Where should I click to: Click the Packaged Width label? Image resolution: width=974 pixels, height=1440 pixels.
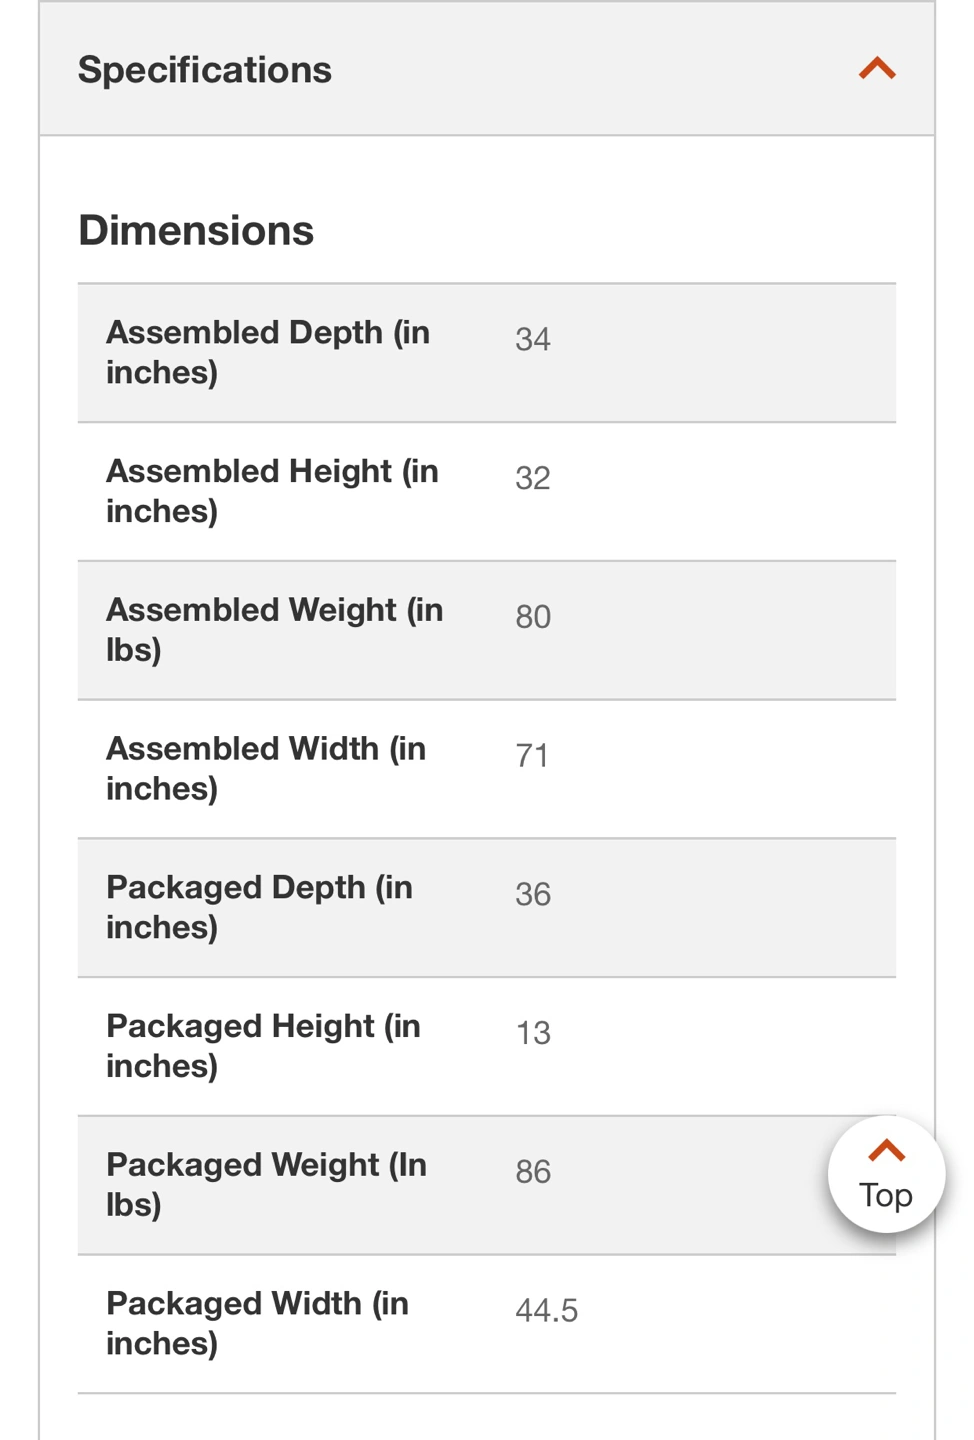point(257,1323)
